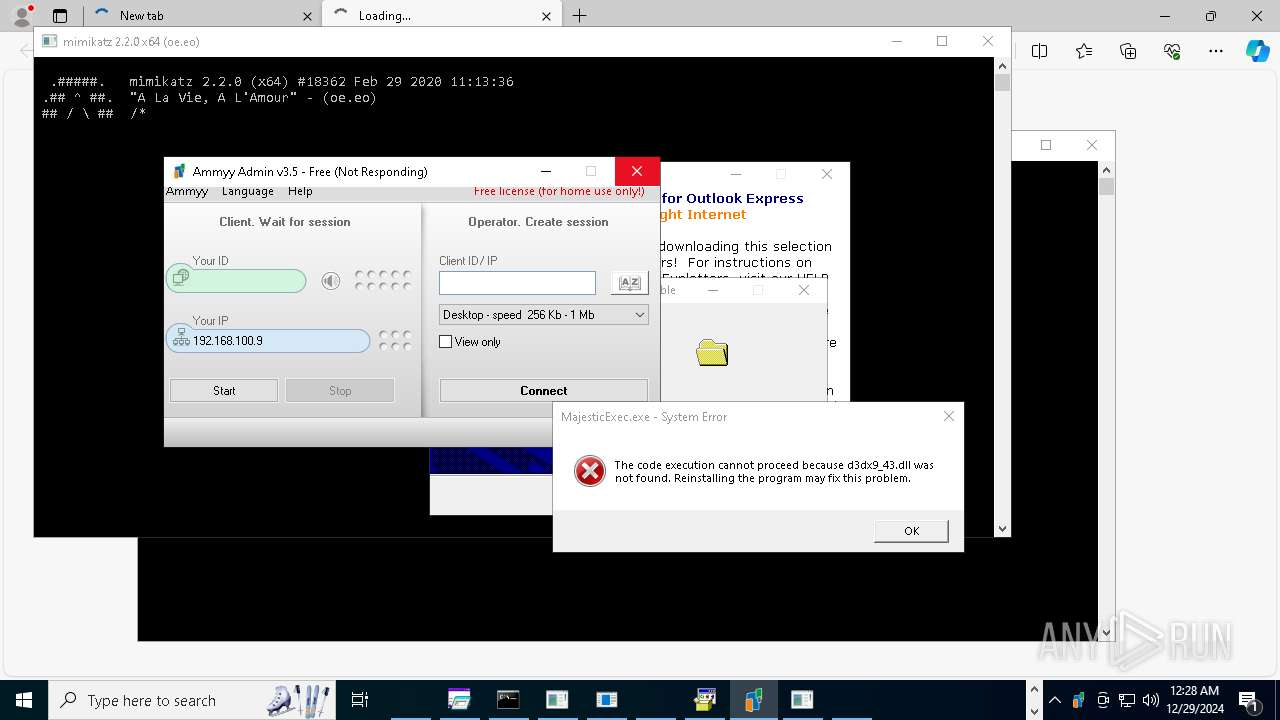Click the browser profile avatar icon

(20, 15)
